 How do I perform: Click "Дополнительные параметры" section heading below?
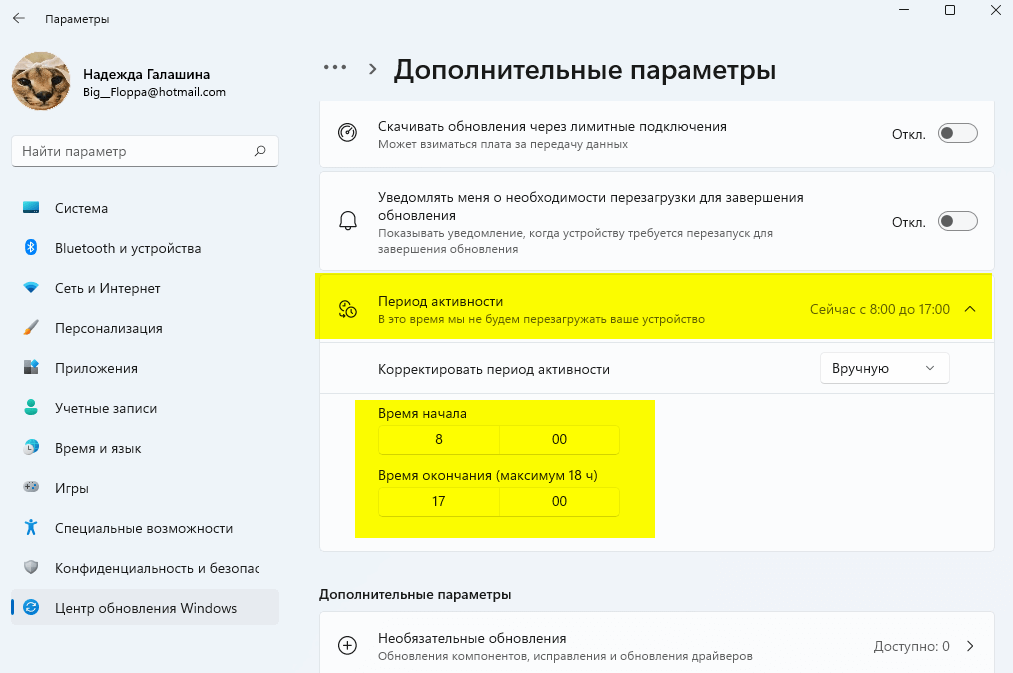pos(415,594)
